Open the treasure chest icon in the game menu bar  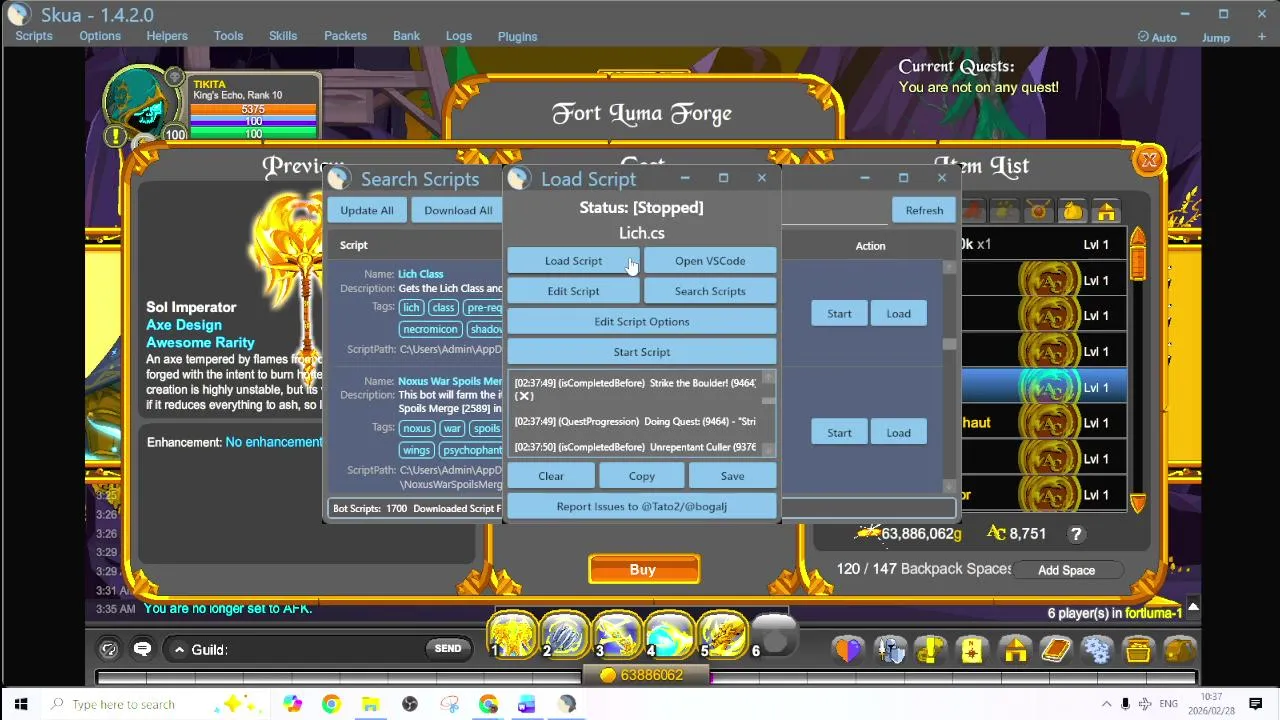[x=1138, y=650]
